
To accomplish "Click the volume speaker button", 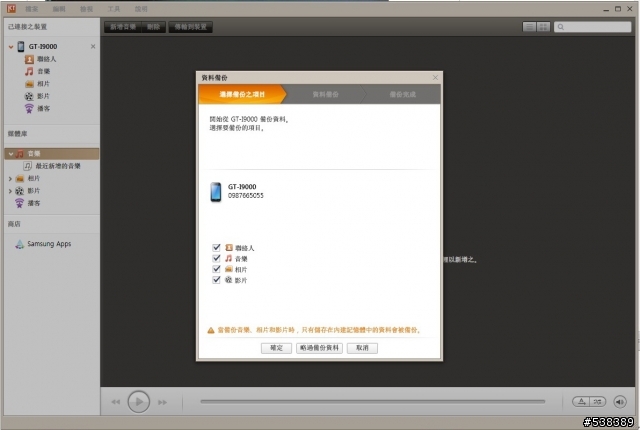I will [x=620, y=402].
